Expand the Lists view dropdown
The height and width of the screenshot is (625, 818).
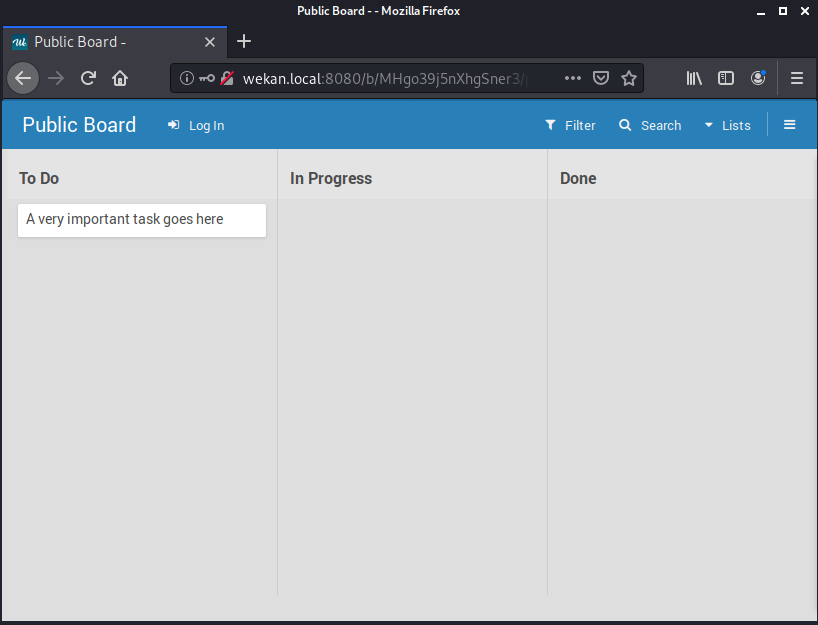pos(727,125)
